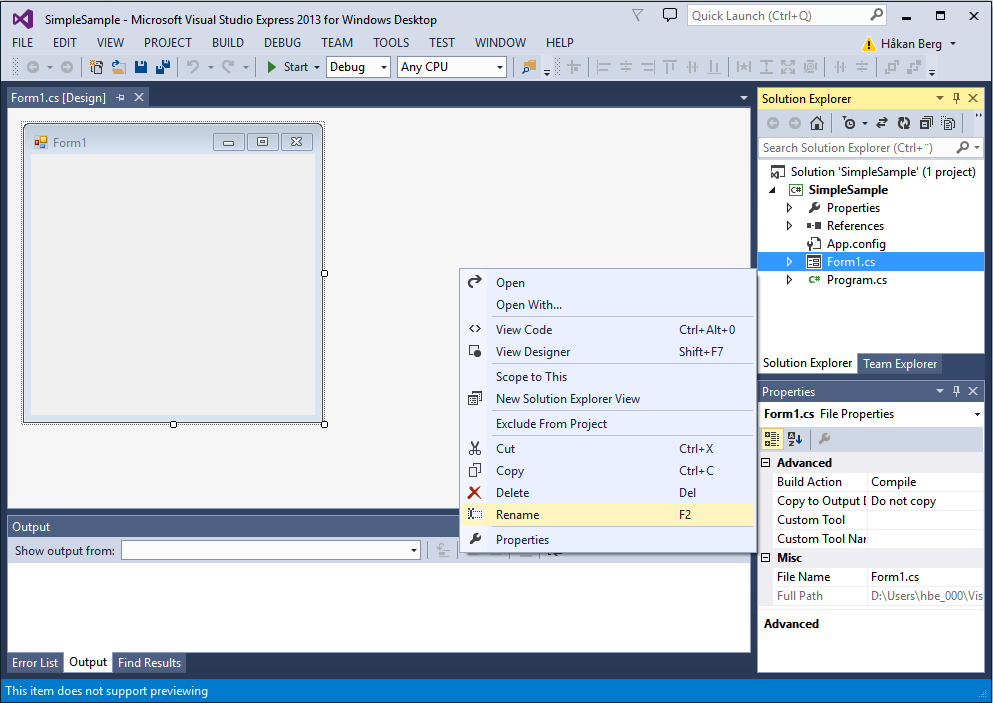Toggle auto-hide pin on Solution Explorer panel
993x703 pixels.
tap(956, 98)
